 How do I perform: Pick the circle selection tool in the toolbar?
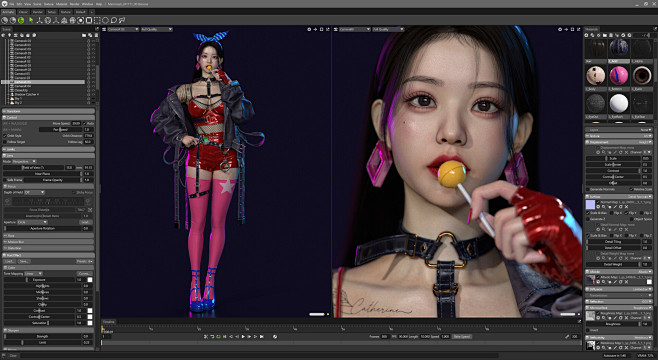105,20
